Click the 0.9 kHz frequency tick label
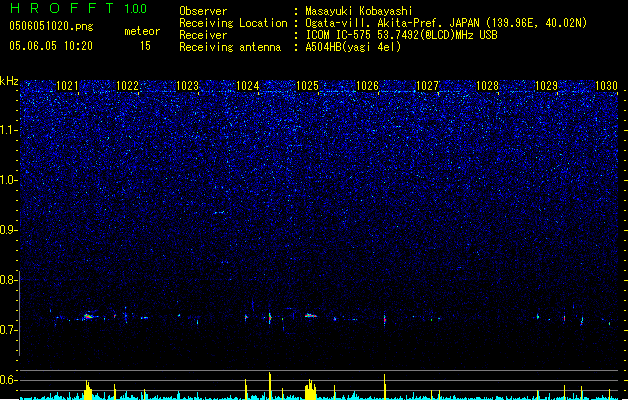Screen dimensions: 629x400 8,230
